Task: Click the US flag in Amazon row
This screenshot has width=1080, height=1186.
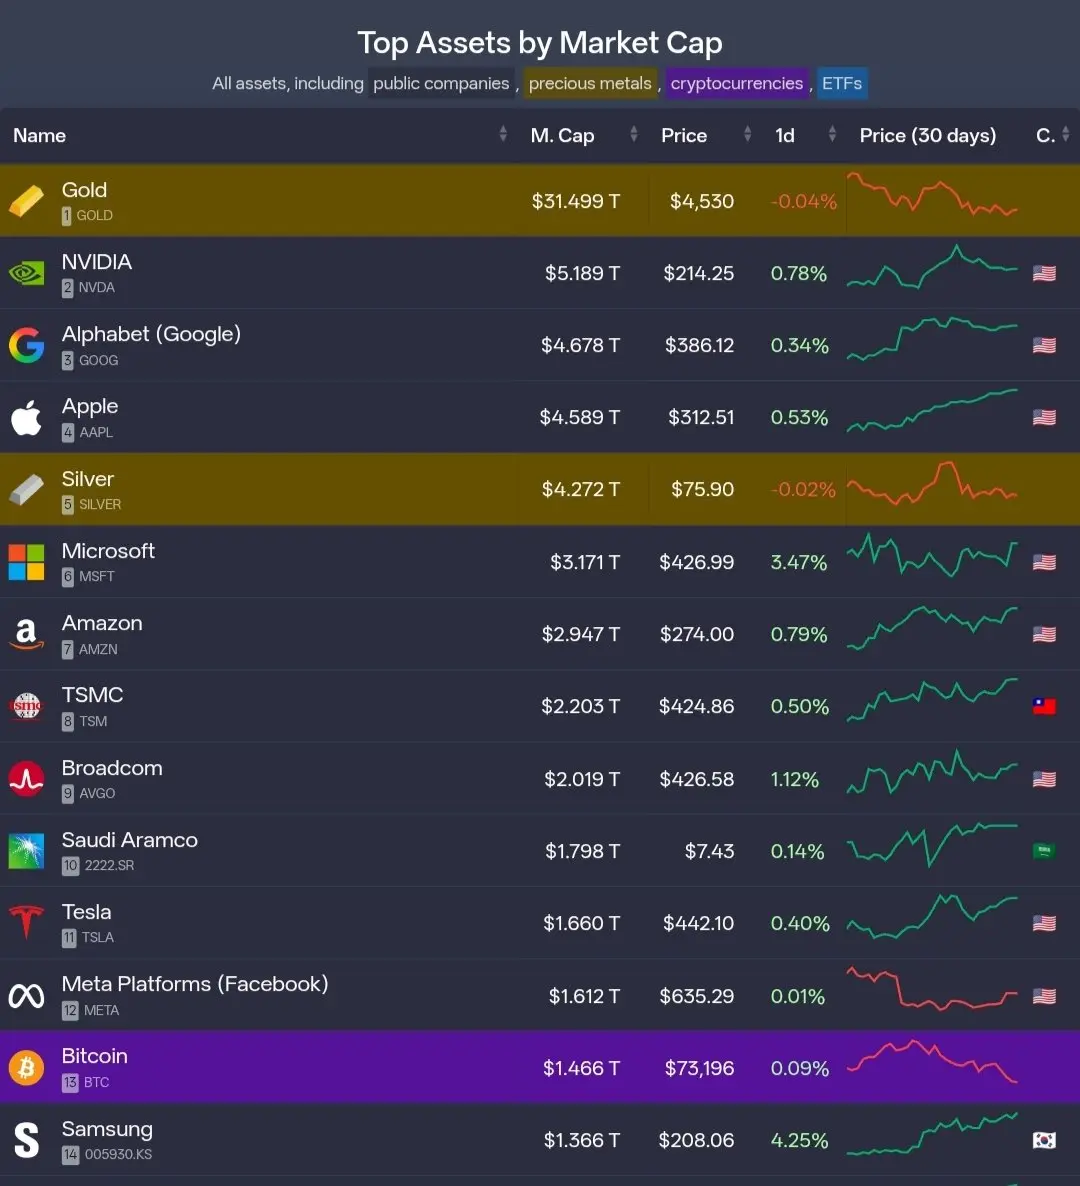Action: (x=1044, y=634)
